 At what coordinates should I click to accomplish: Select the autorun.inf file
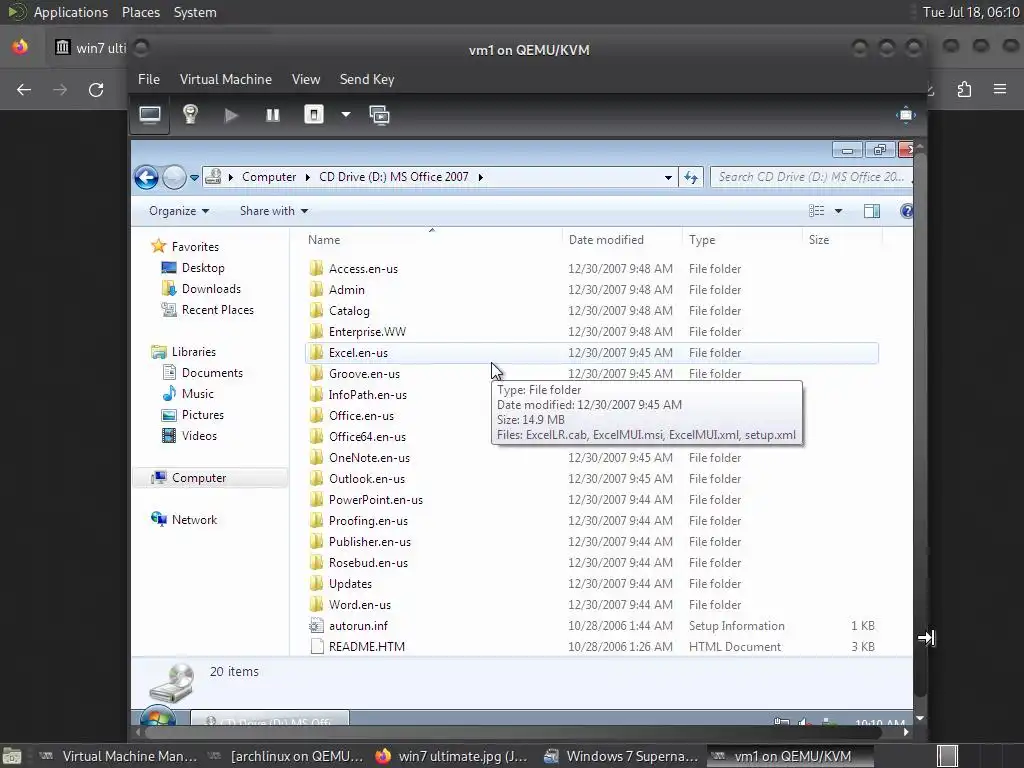click(x=358, y=626)
